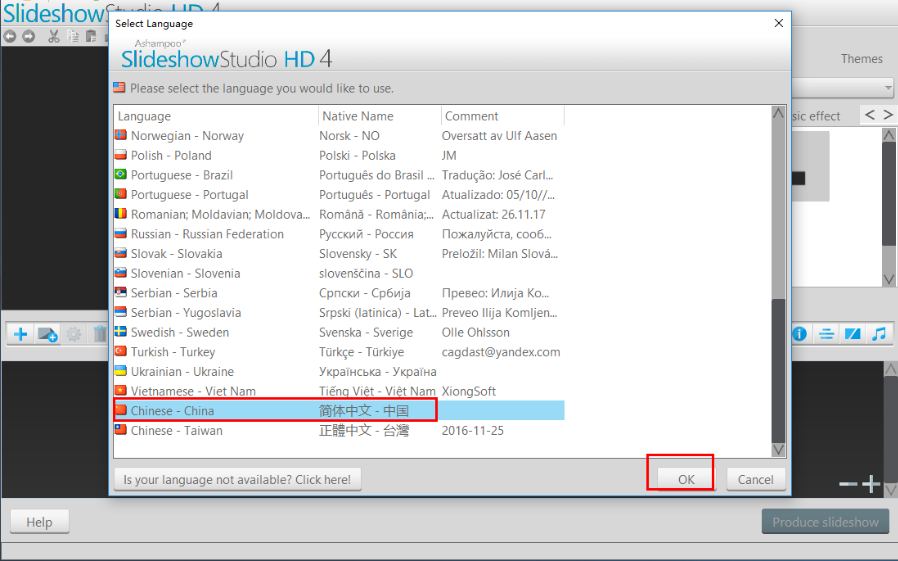This screenshot has height=561, width=898.
Task: Select Serbian - Serbia language row
Action: pos(339,293)
